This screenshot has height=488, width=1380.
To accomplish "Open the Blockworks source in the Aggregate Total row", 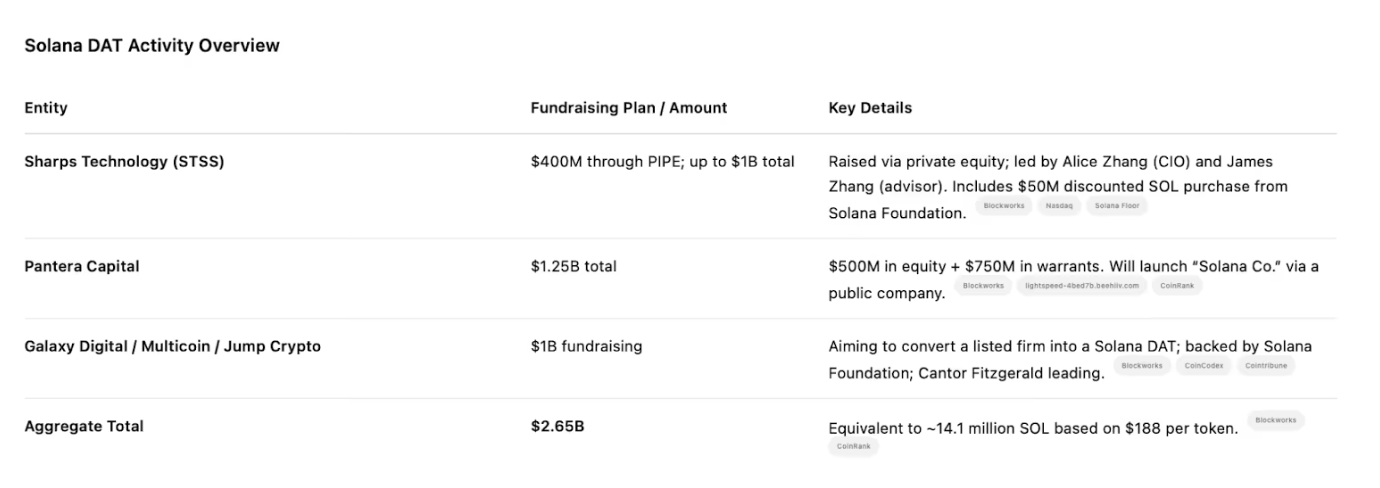I will 1275,420.
